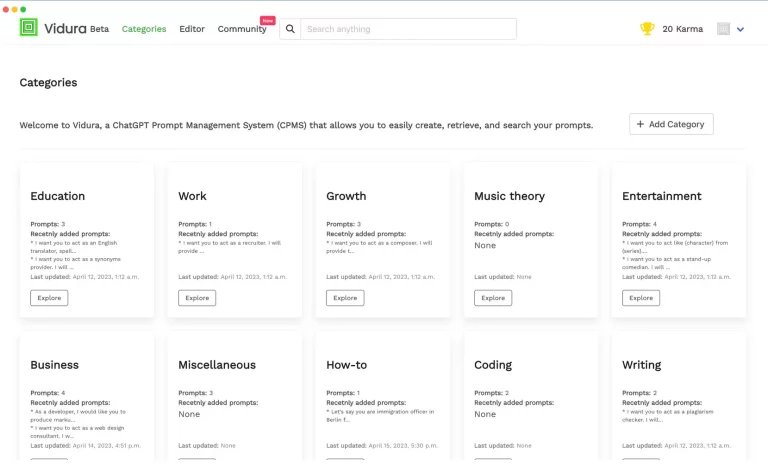Viewport: 768px width, 466px height.
Task: Click the magnifier search icon
Action: (290, 29)
